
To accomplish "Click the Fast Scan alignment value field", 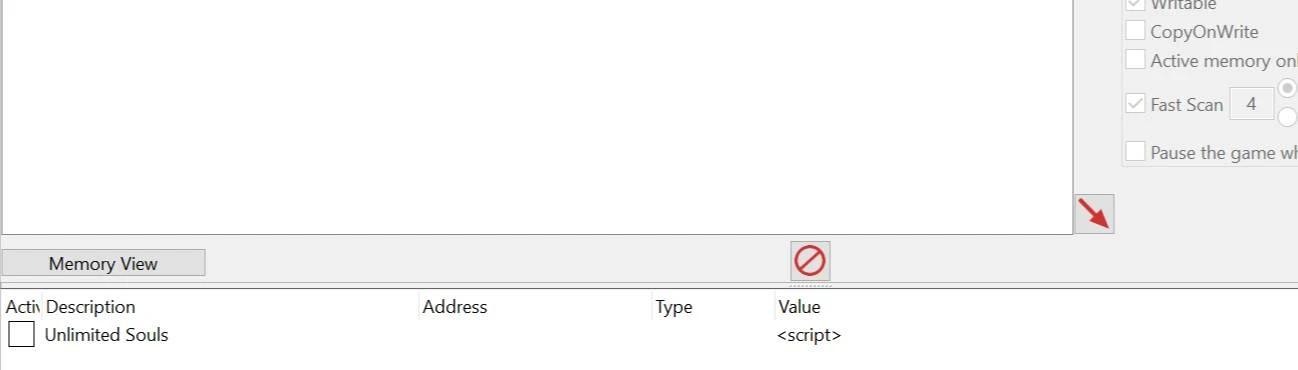I will (1251, 104).
